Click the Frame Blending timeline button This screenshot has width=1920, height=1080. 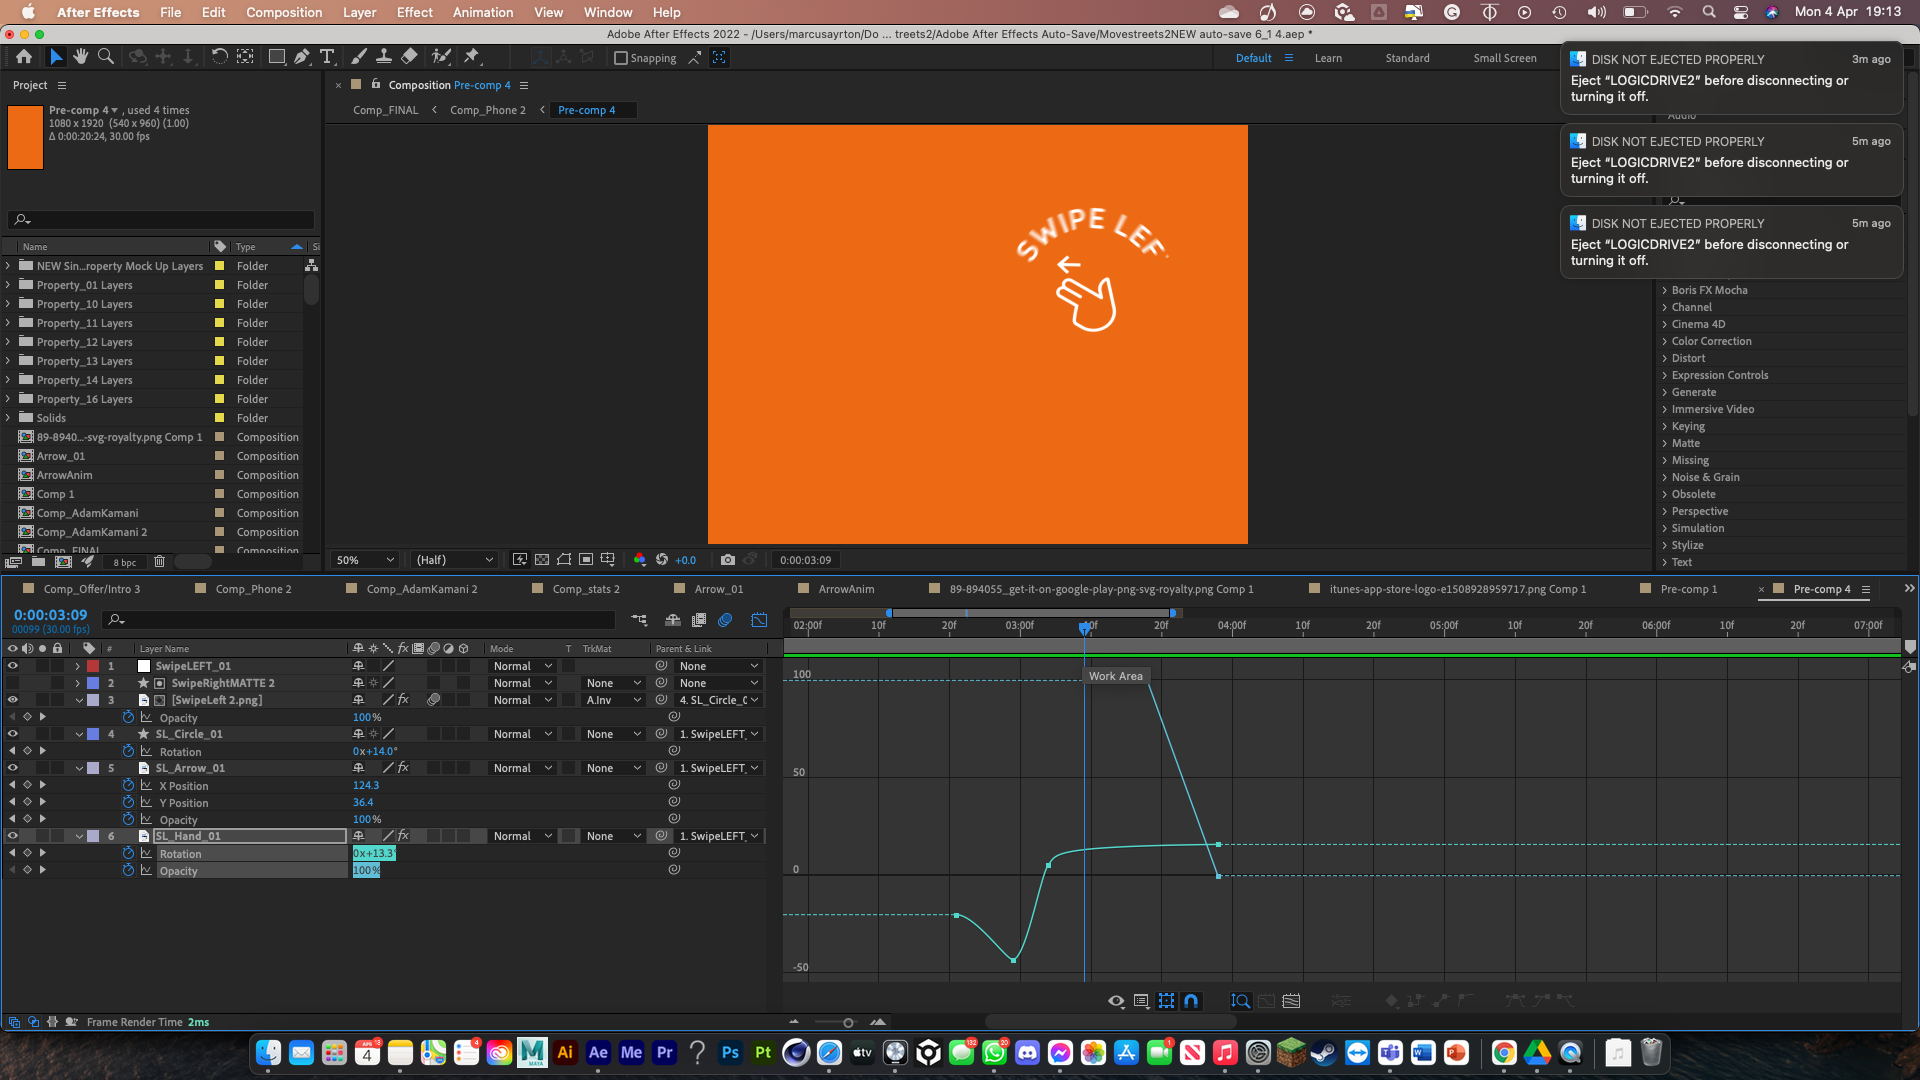coord(699,620)
